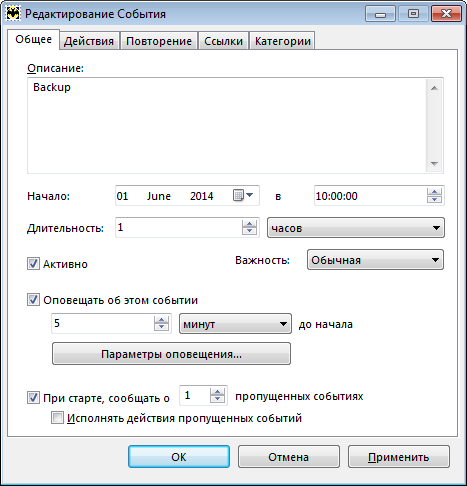Open the часов duration unit dropdown

pyautogui.click(x=356, y=228)
